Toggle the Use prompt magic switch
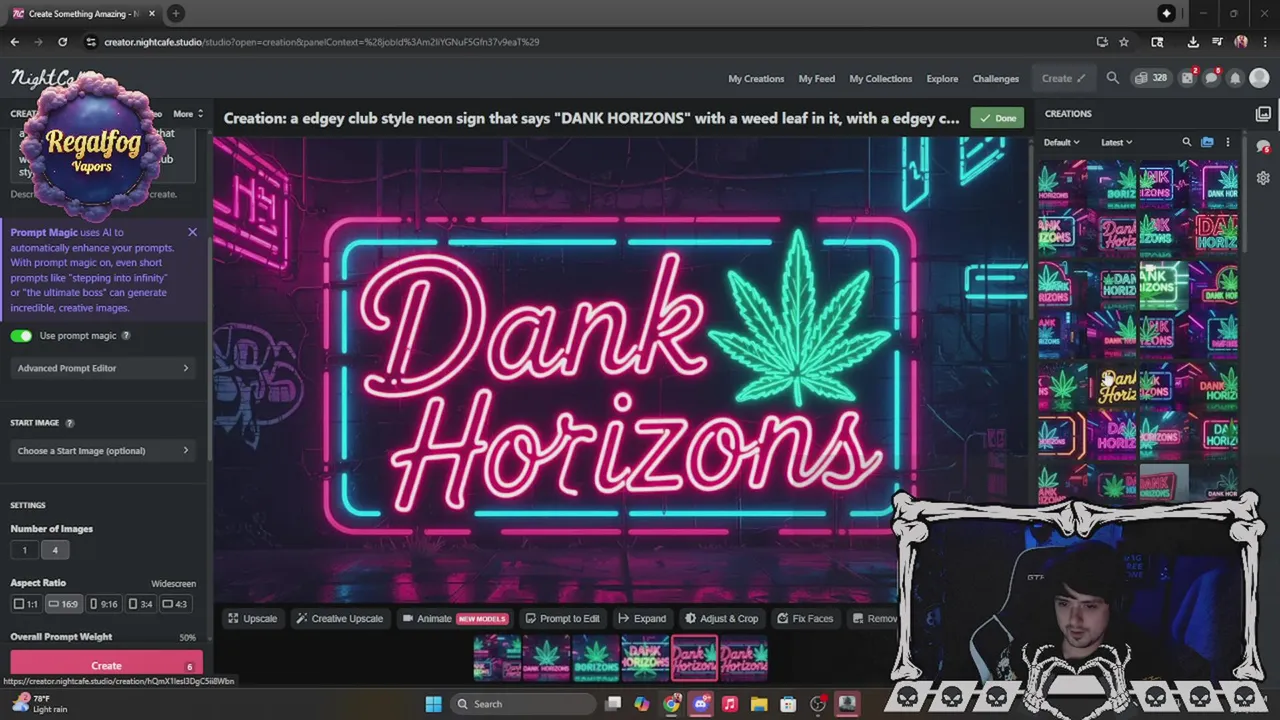 tap(21, 336)
